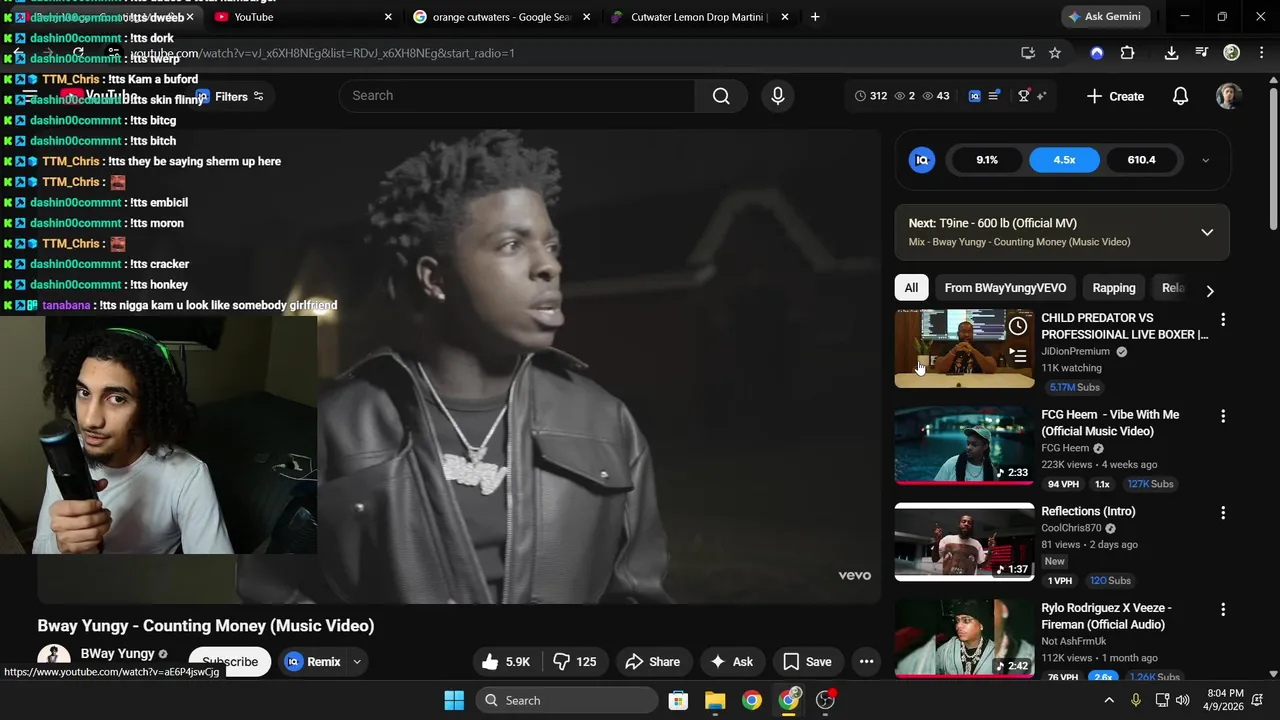This screenshot has width=1280, height=720.
Task: Click the 4.5x blue score pill
Action: pyautogui.click(x=1064, y=160)
